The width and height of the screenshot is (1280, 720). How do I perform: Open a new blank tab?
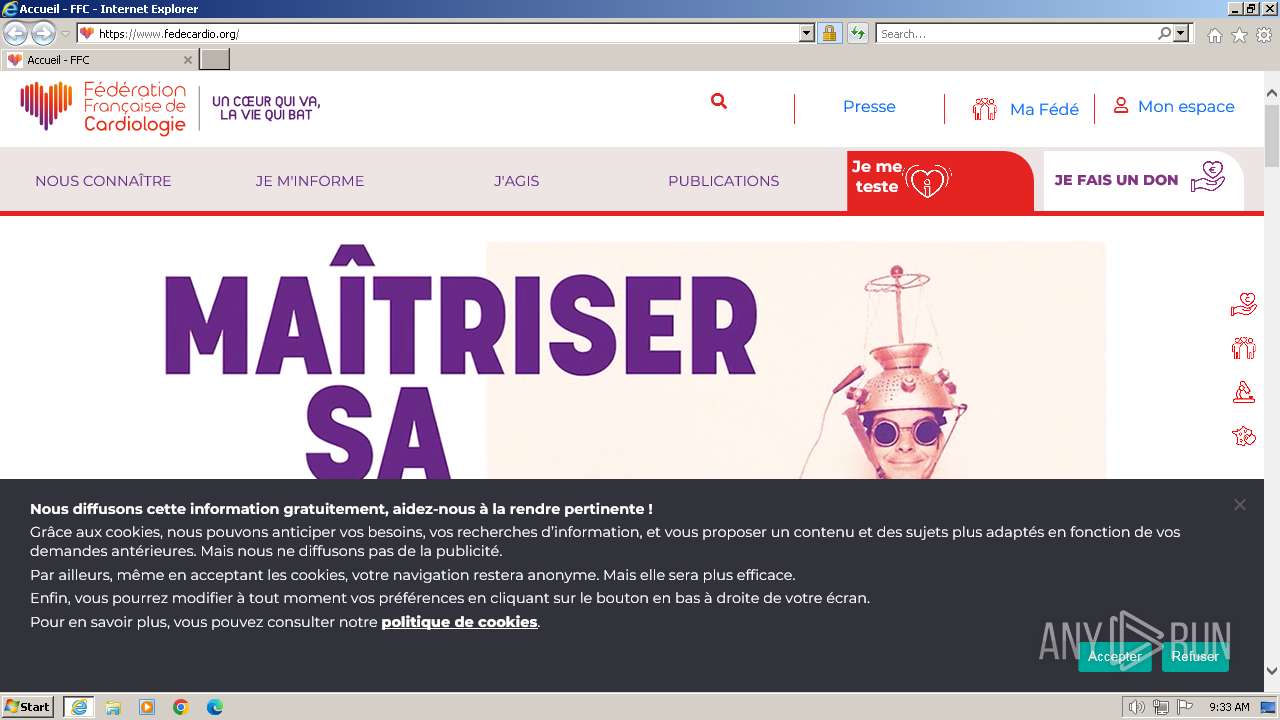(215, 60)
